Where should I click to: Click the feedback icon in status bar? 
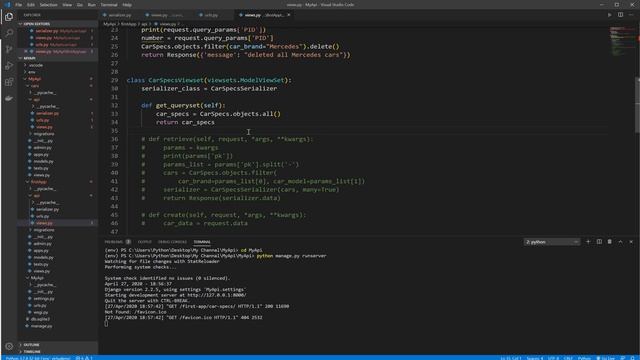coord(623,358)
